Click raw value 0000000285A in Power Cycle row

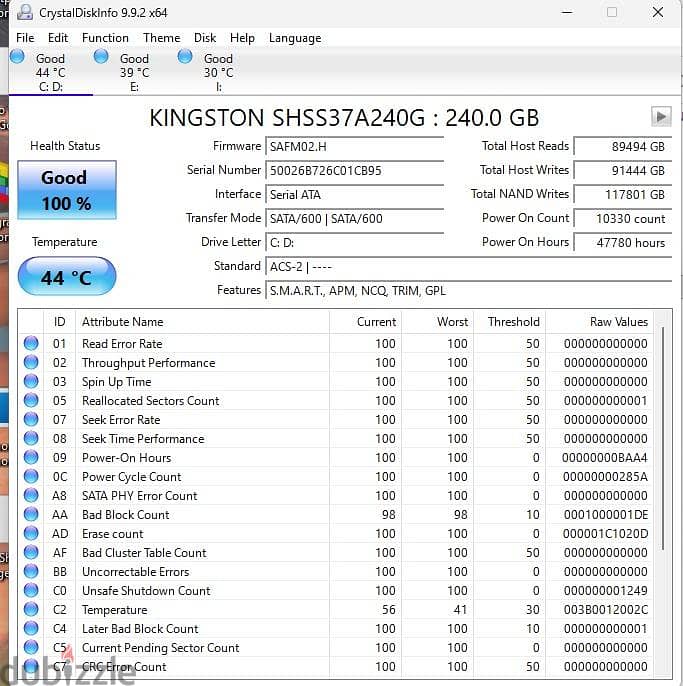coord(605,476)
